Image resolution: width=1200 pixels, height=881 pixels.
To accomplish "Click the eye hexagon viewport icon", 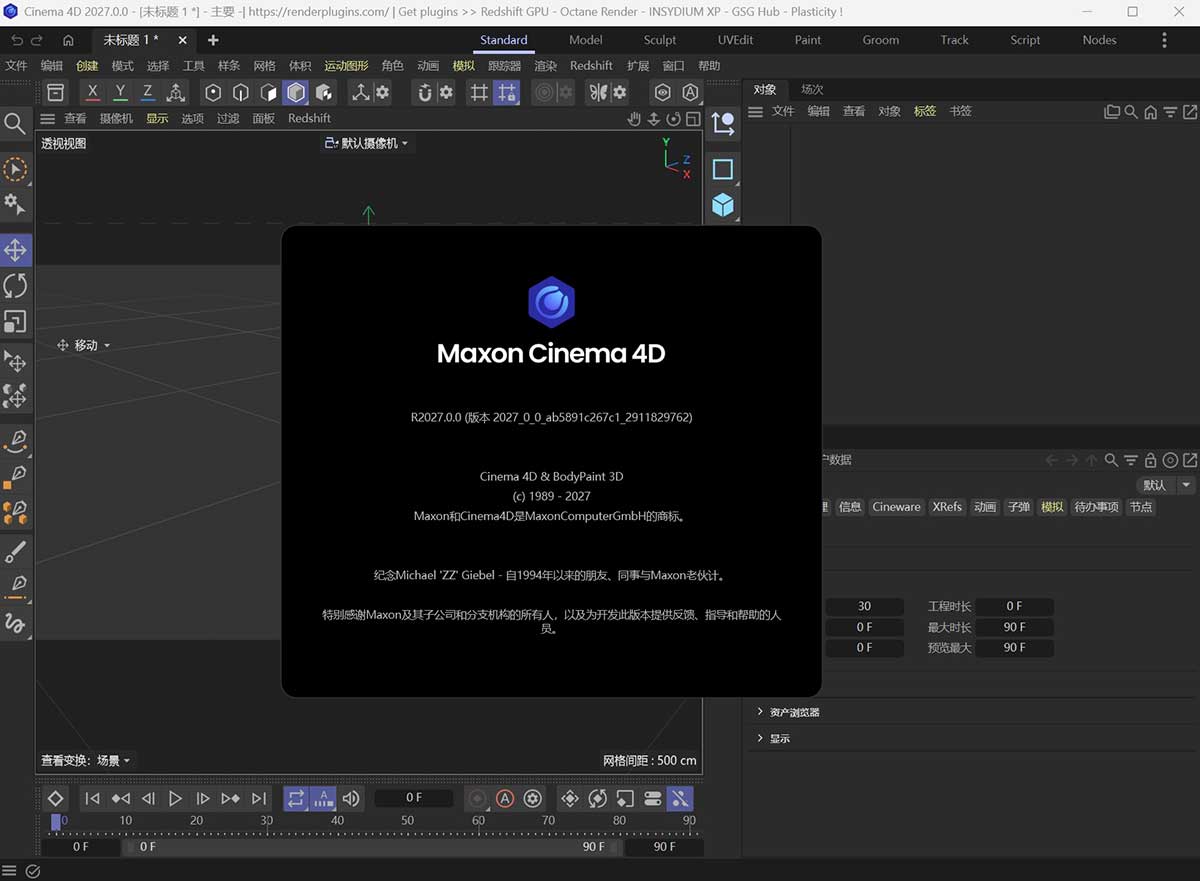I will (662, 92).
